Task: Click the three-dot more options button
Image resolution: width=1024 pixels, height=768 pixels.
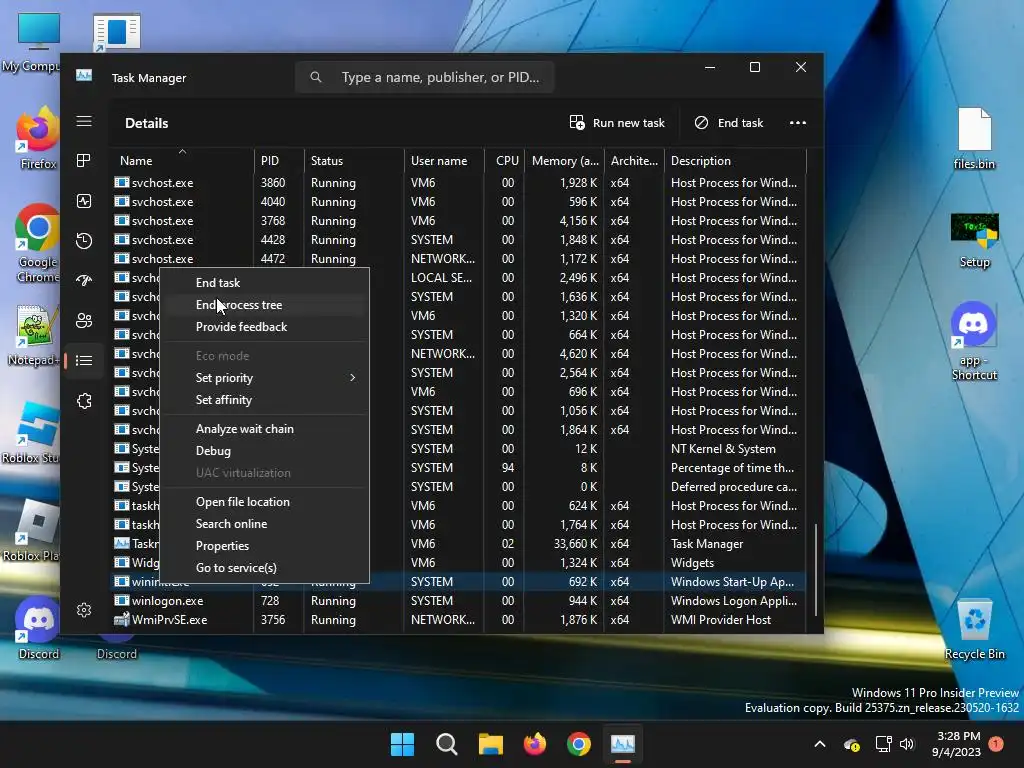Action: coord(797,123)
